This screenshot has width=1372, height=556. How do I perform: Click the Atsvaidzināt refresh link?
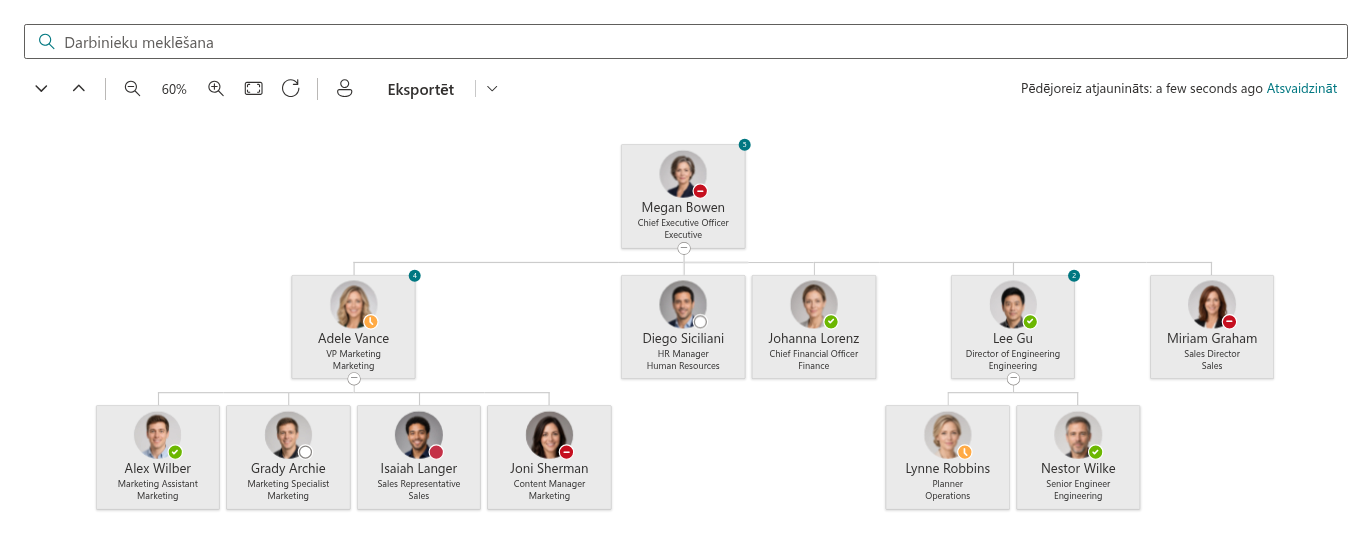[x=1302, y=88]
